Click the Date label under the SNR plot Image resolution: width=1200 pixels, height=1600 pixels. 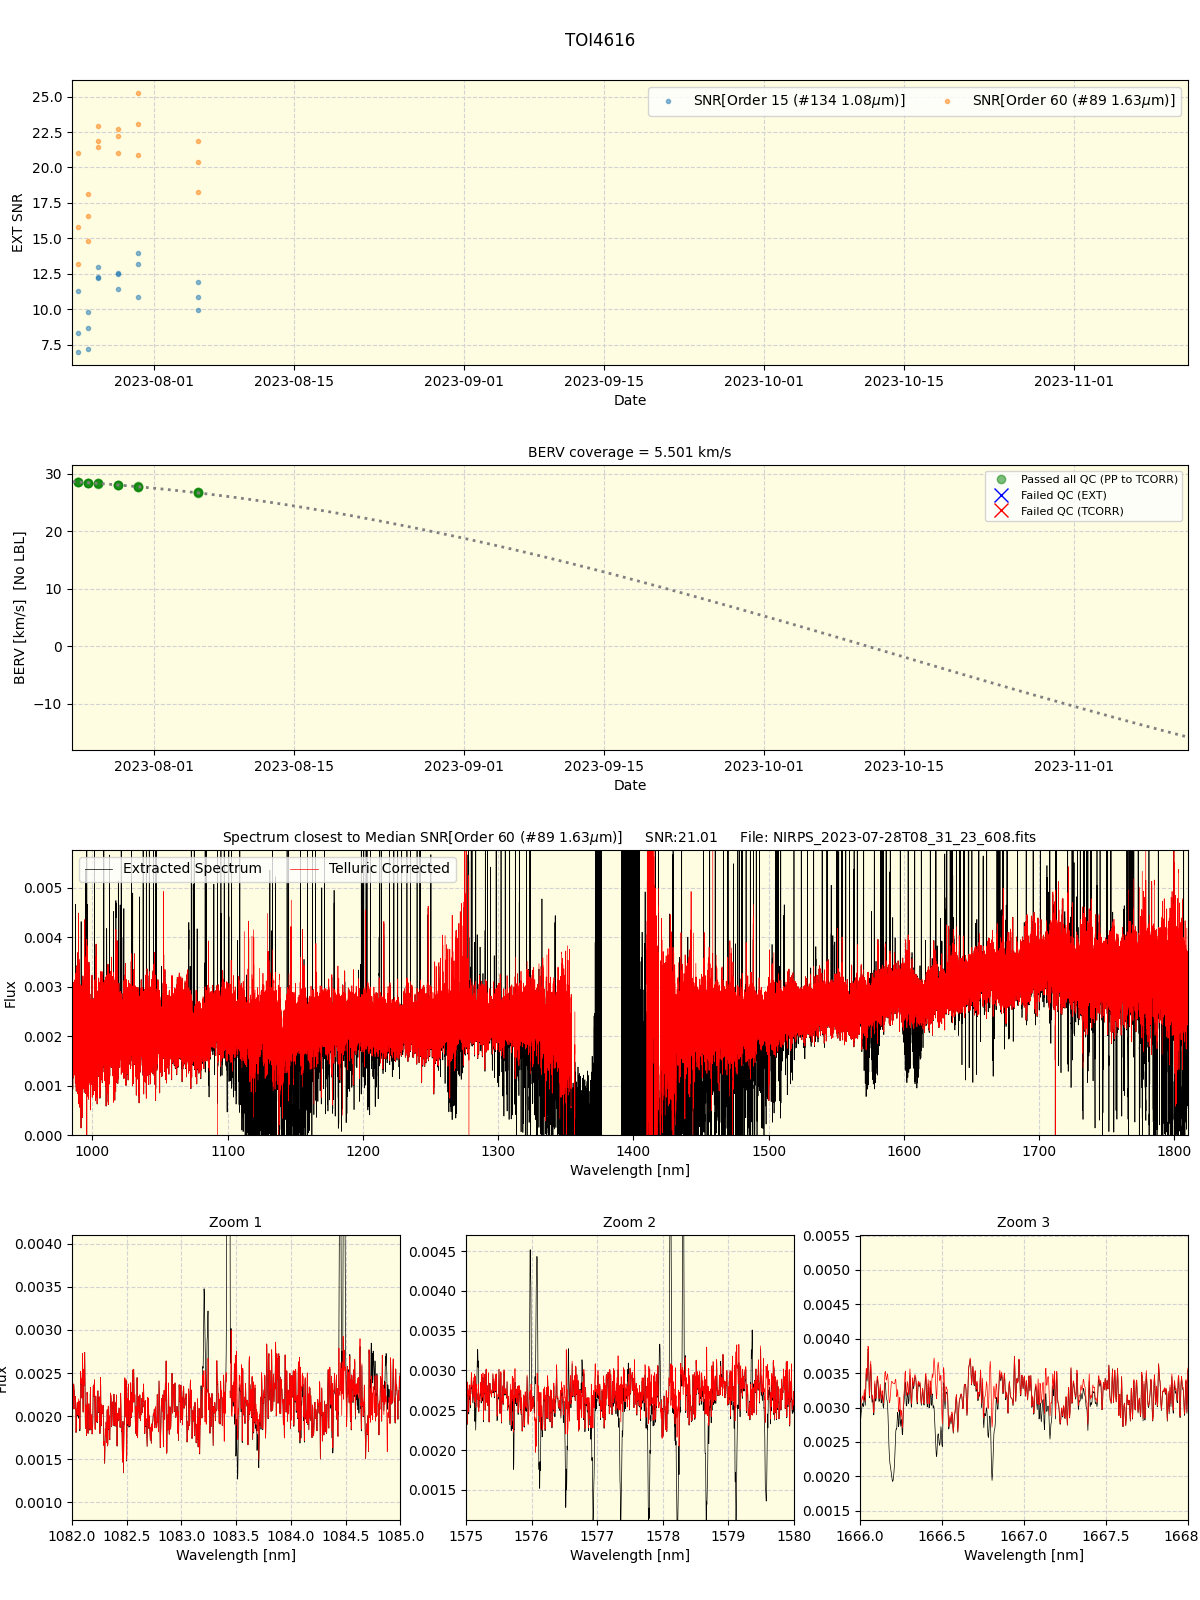630,400
